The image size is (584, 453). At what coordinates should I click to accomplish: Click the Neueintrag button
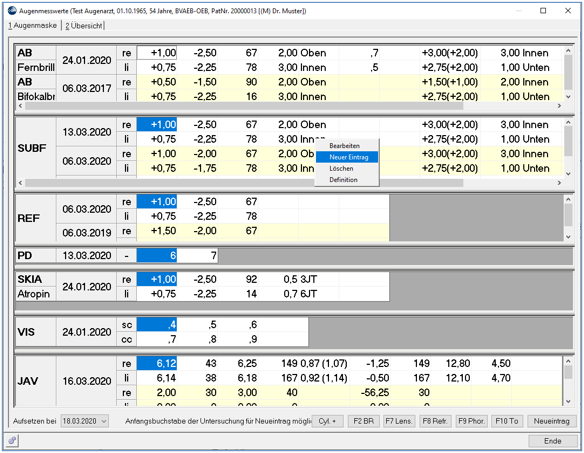tap(552, 421)
